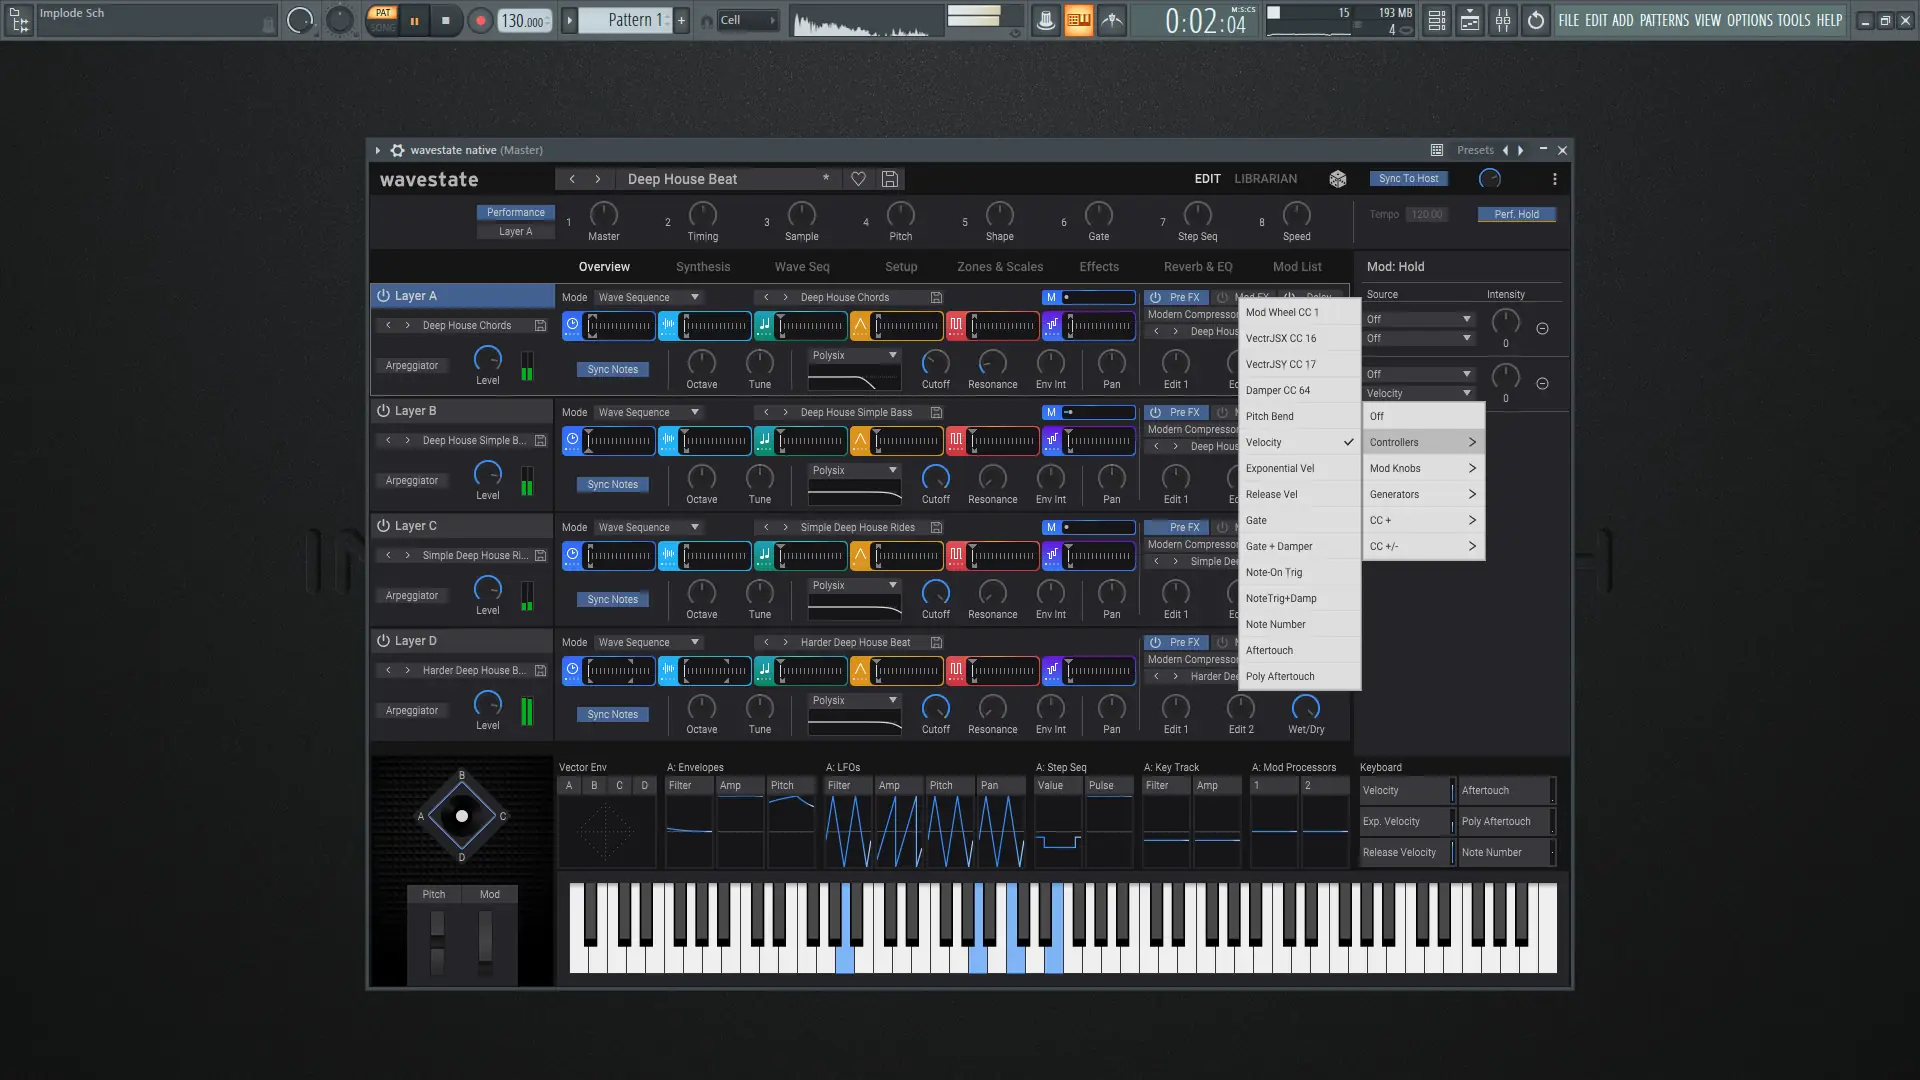Toggle Layer A power button
Viewport: 1920px width, 1080px height.
tap(383, 296)
